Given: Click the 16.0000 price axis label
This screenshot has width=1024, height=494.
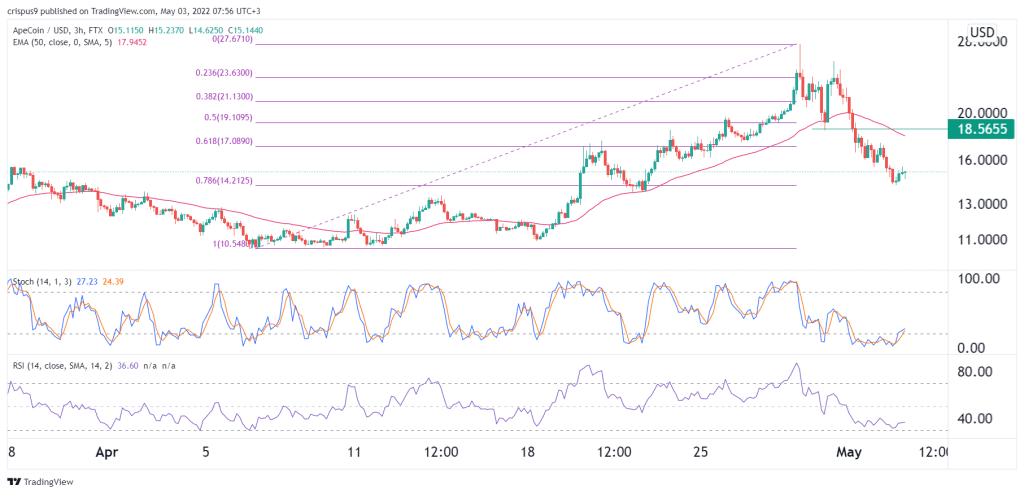Looking at the screenshot, I should pyautogui.click(x=982, y=161).
